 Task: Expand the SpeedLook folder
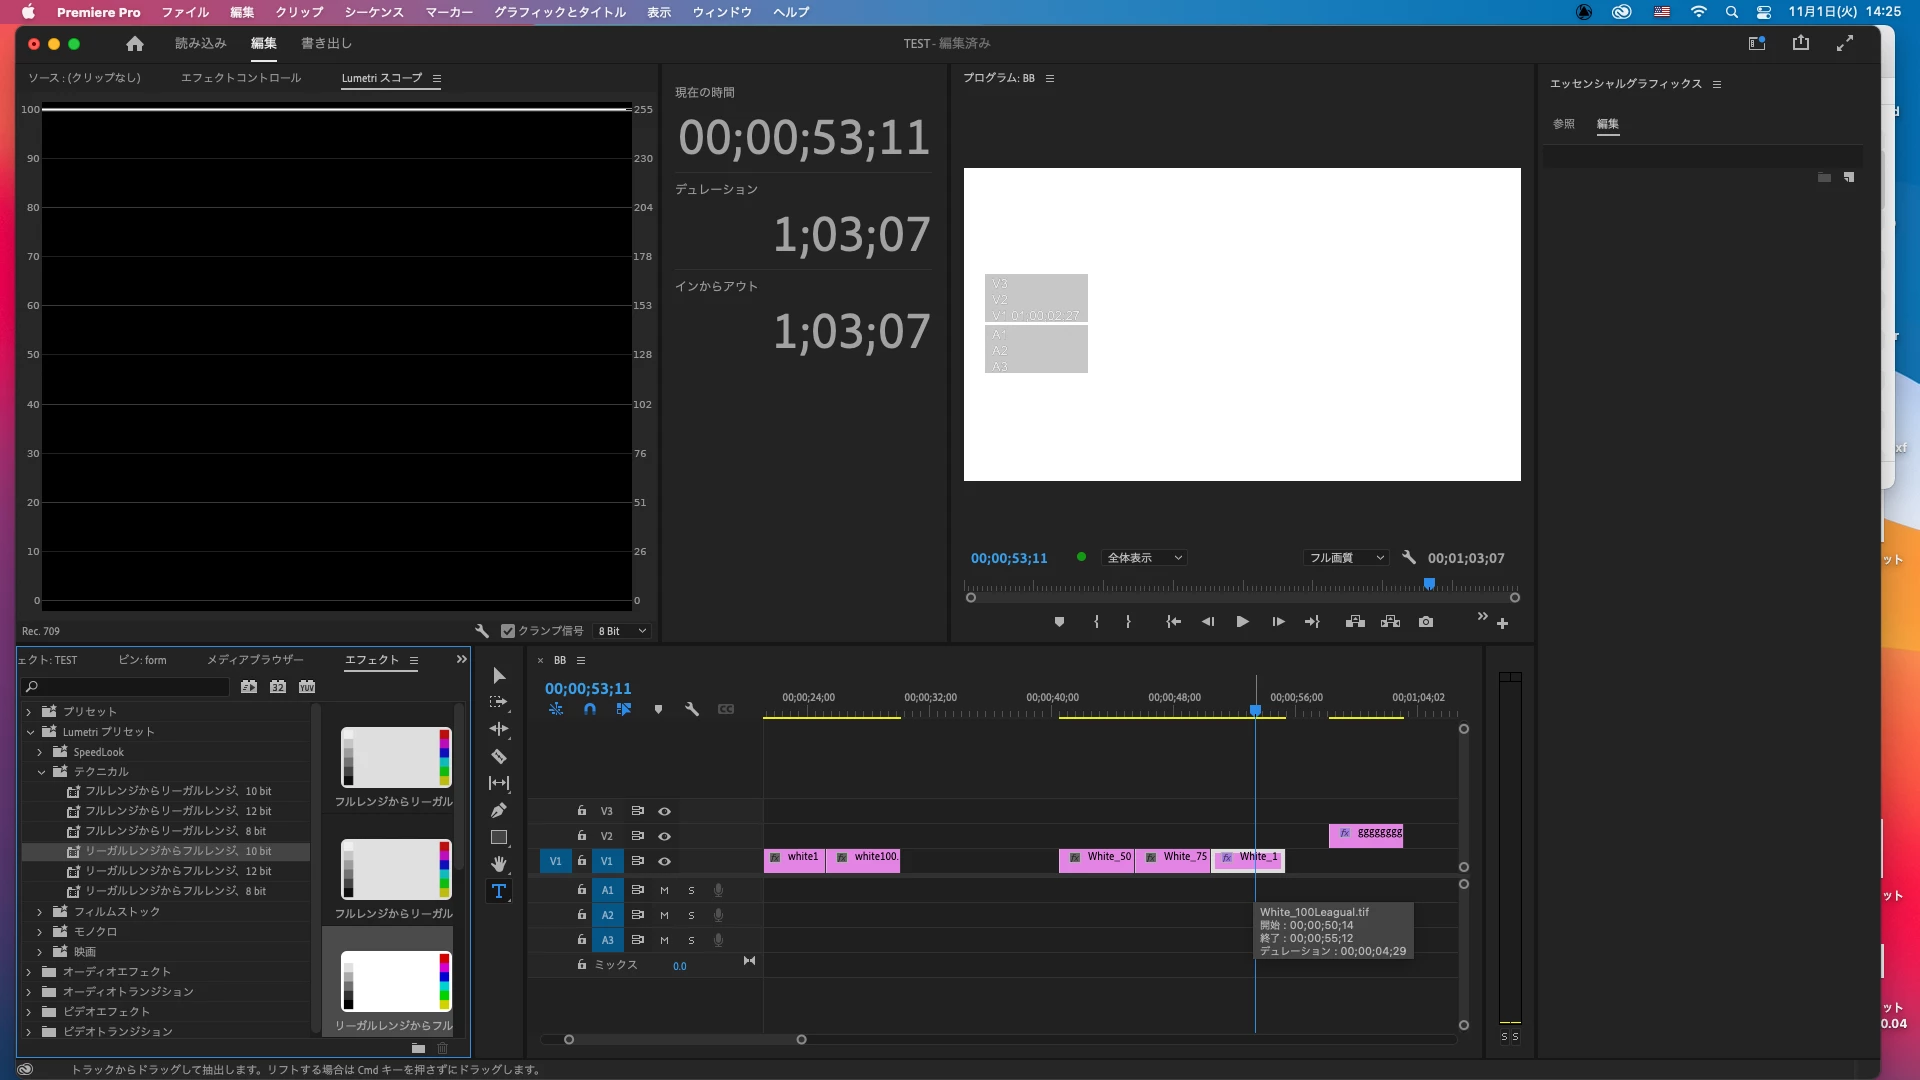click(x=39, y=752)
